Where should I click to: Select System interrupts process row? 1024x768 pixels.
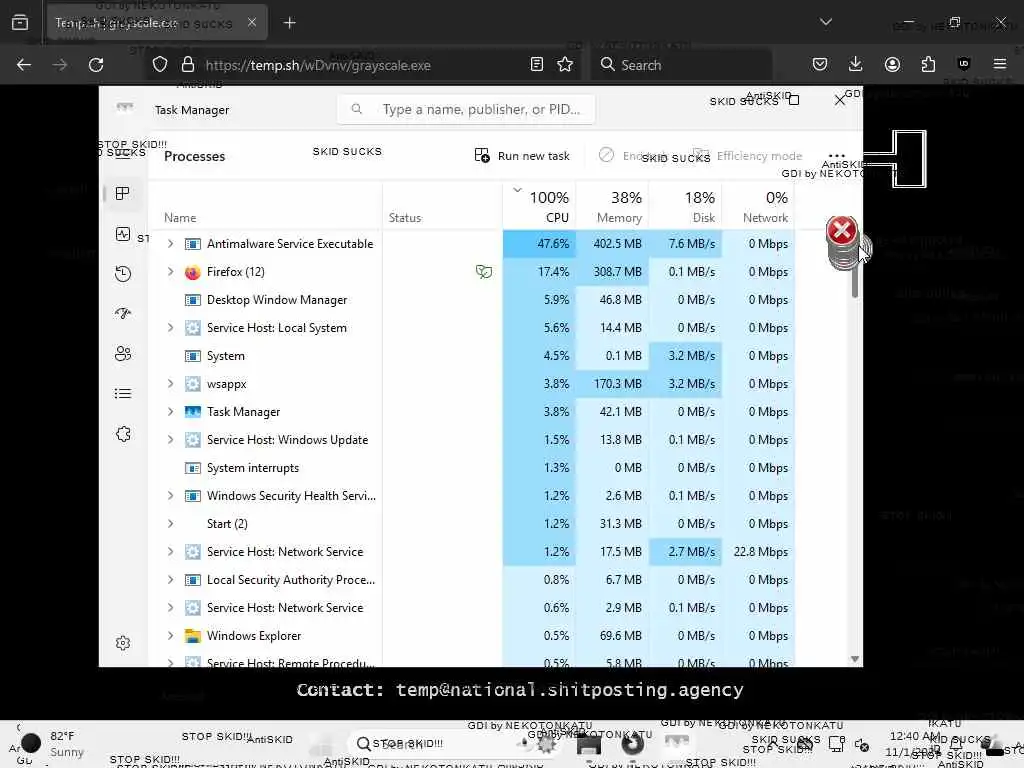click(472, 468)
